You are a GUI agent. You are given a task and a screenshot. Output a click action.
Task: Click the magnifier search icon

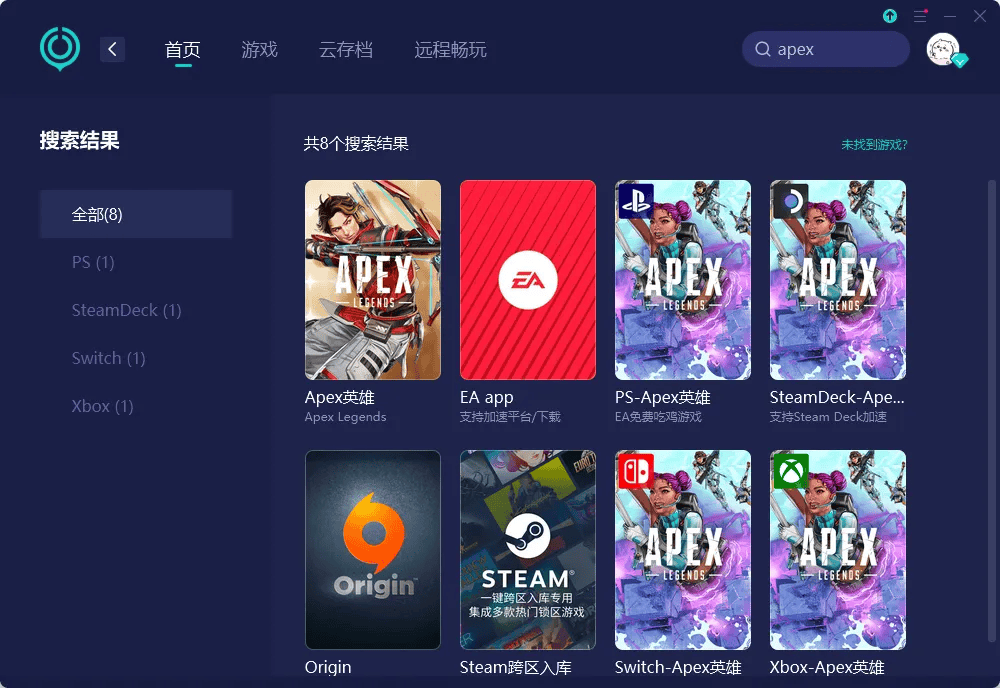click(x=763, y=50)
